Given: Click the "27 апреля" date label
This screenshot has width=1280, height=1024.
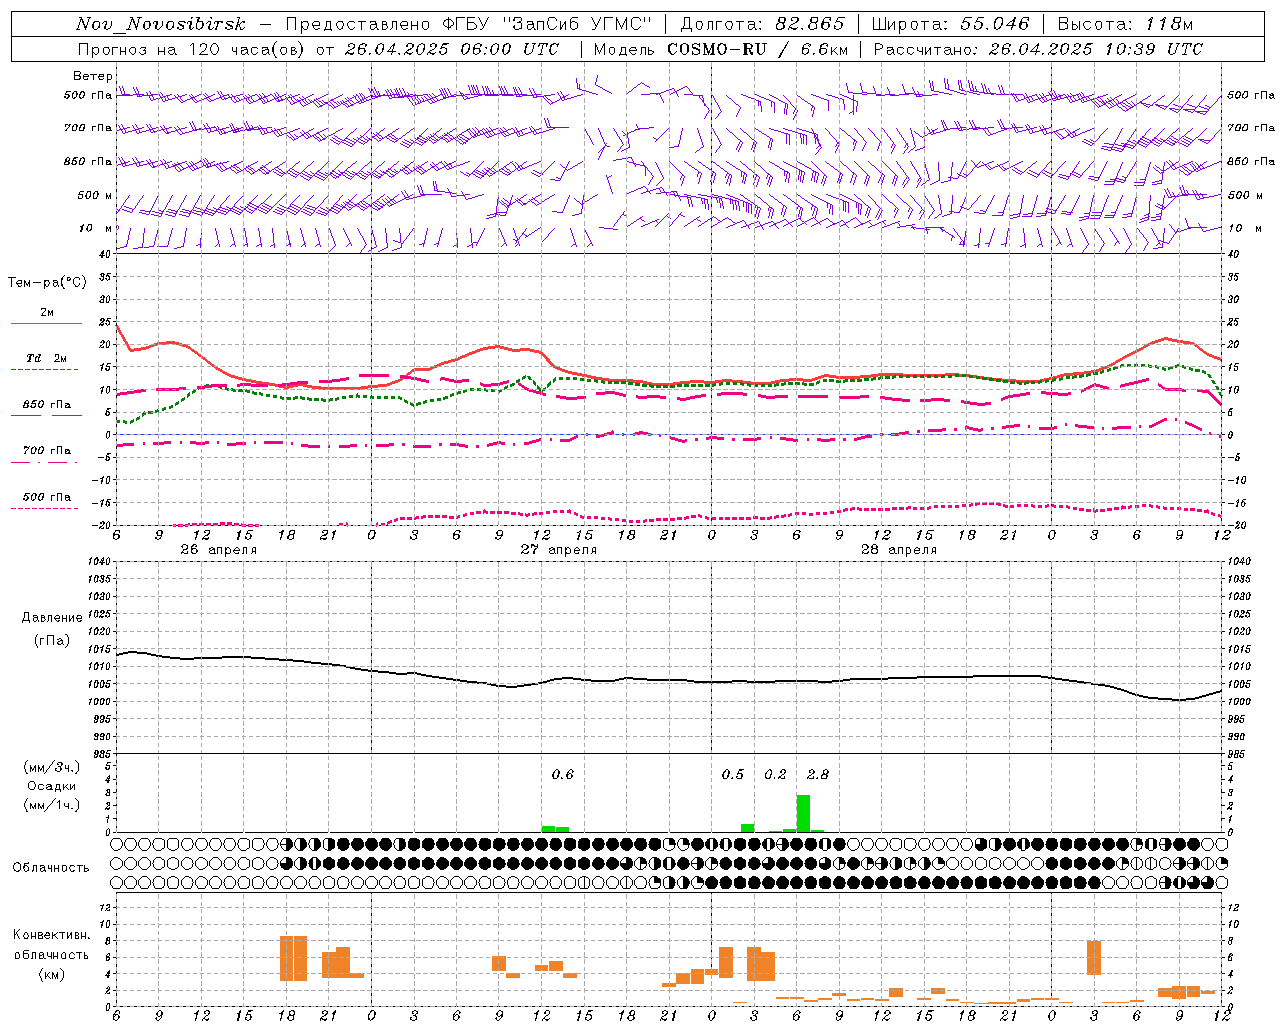Looking at the screenshot, I should tap(558, 550).
